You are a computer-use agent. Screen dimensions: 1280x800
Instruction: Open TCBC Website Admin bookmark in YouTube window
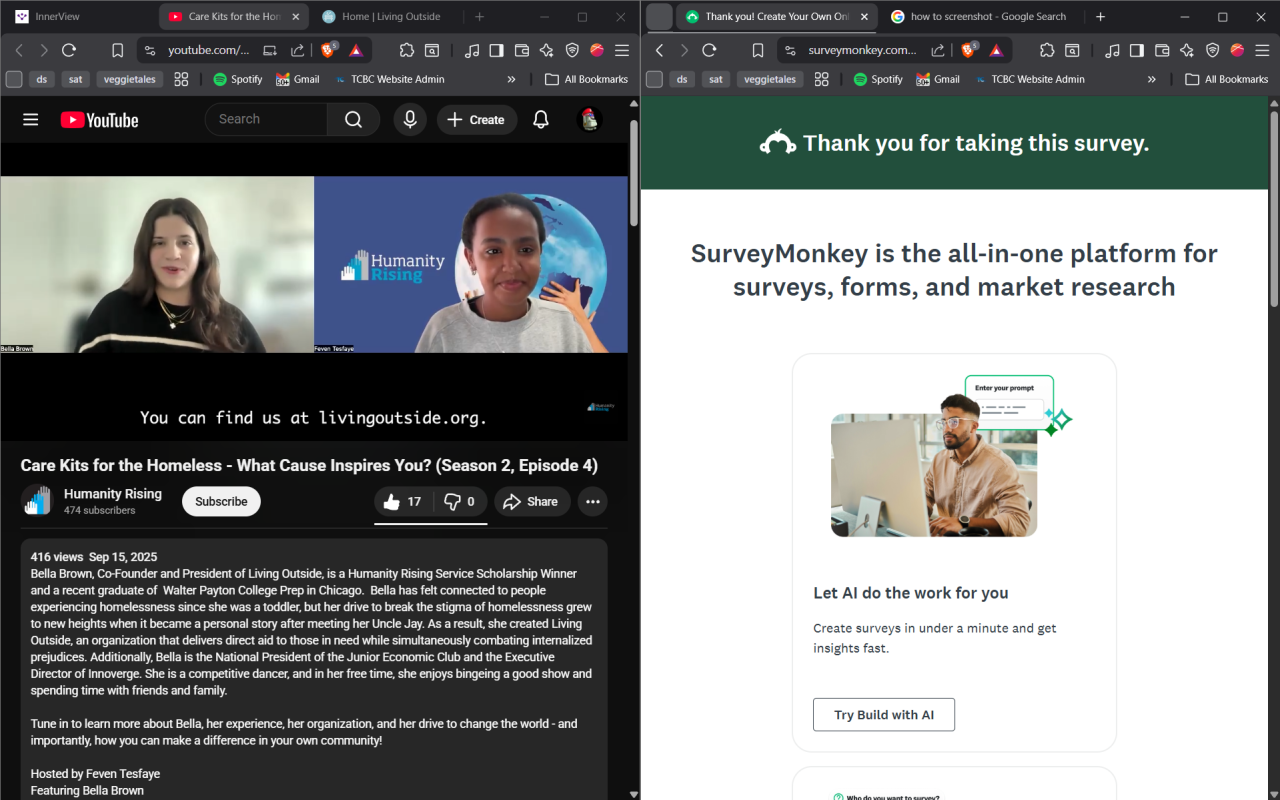coord(390,79)
